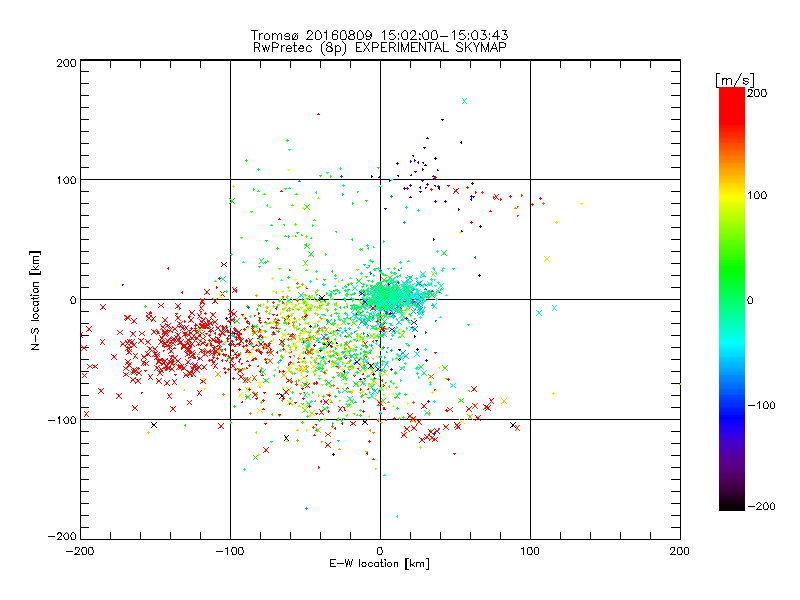Click the yellow band of the colorbar

[x=732, y=196]
